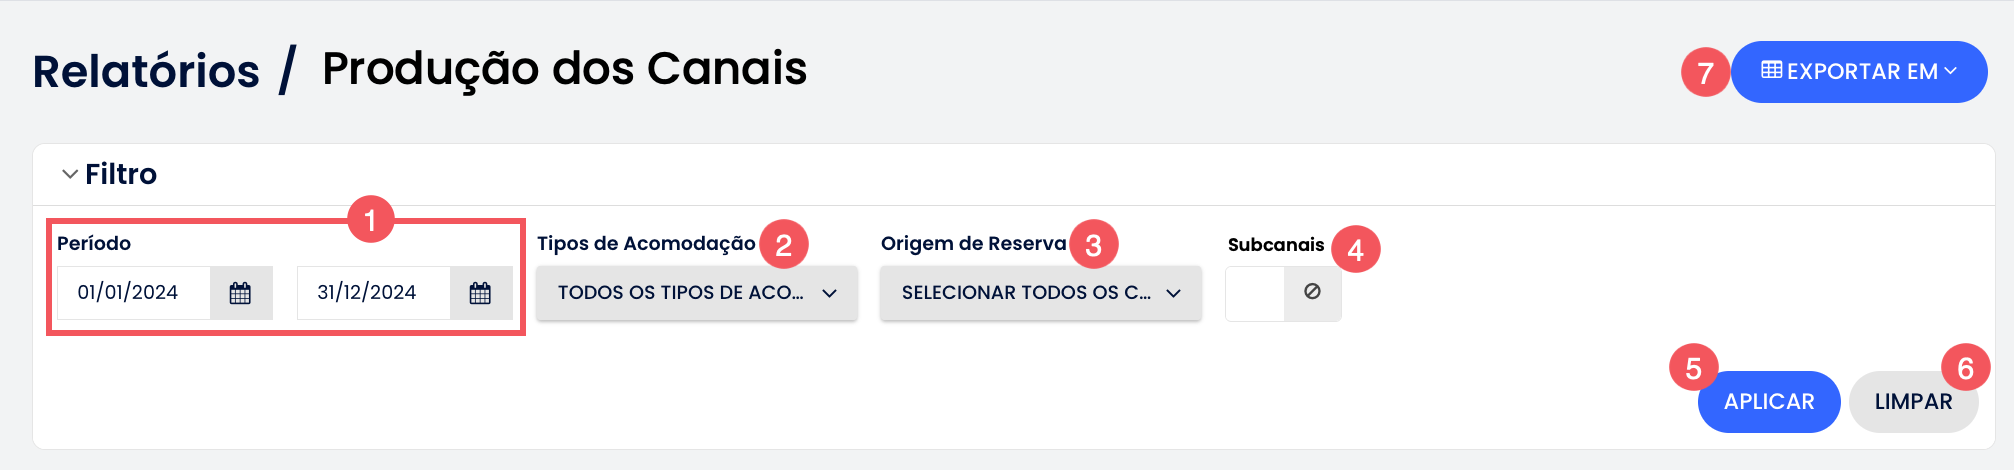
Task: Open the end date calendar picker
Action: 480,293
